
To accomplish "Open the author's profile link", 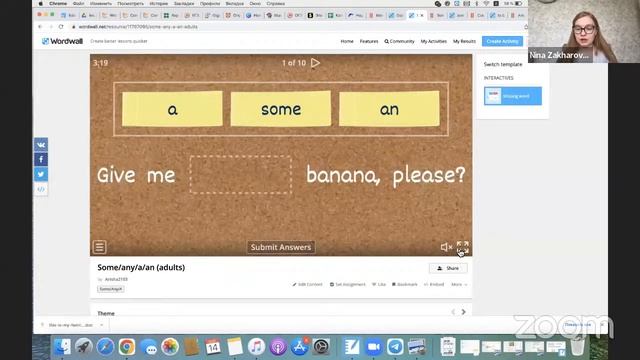I will 116,279.
